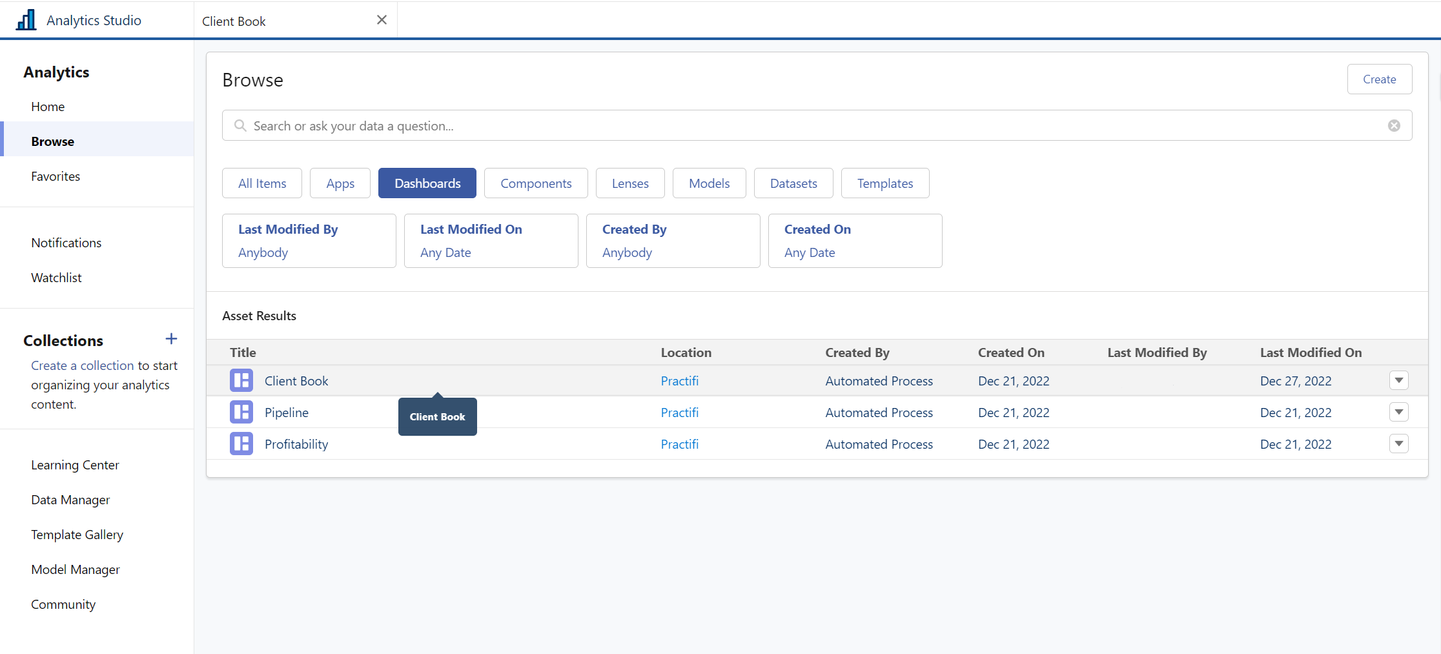Go to Home in the sidebar
Viewport: 1441px width, 654px height.
pyautogui.click(x=48, y=106)
